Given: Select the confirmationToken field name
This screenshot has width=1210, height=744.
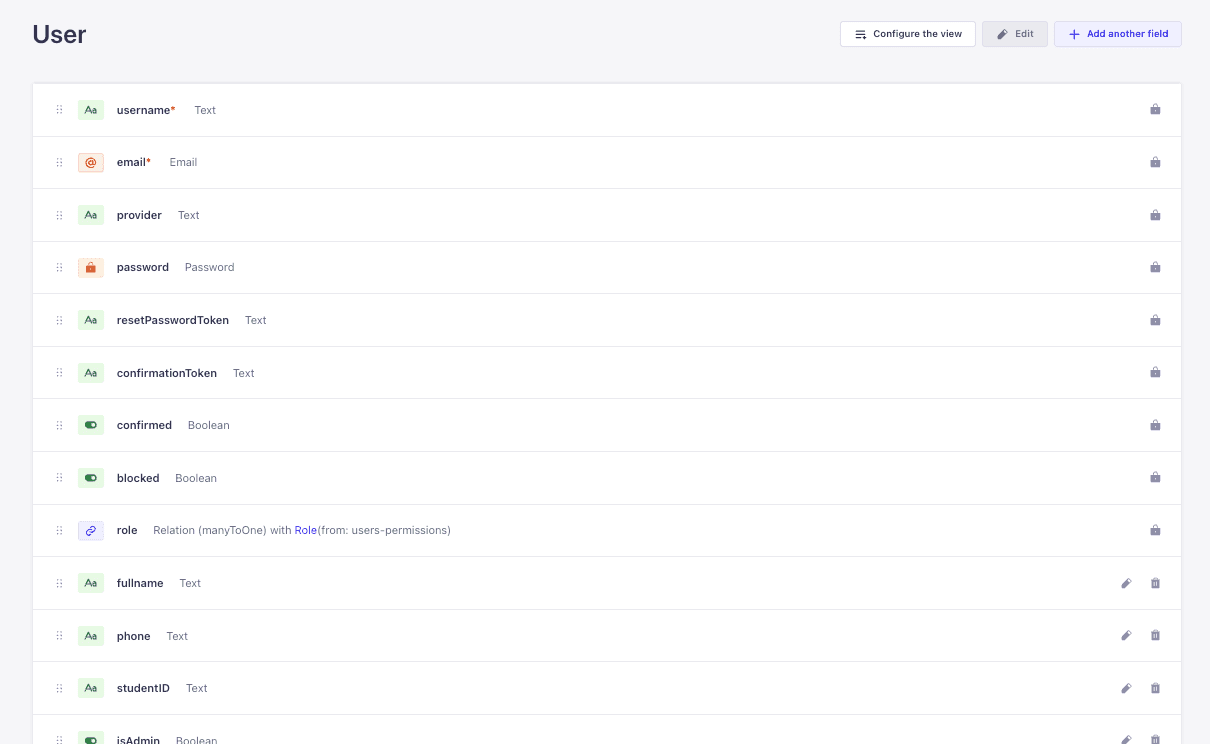Looking at the screenshot, I should click(166, 373).
